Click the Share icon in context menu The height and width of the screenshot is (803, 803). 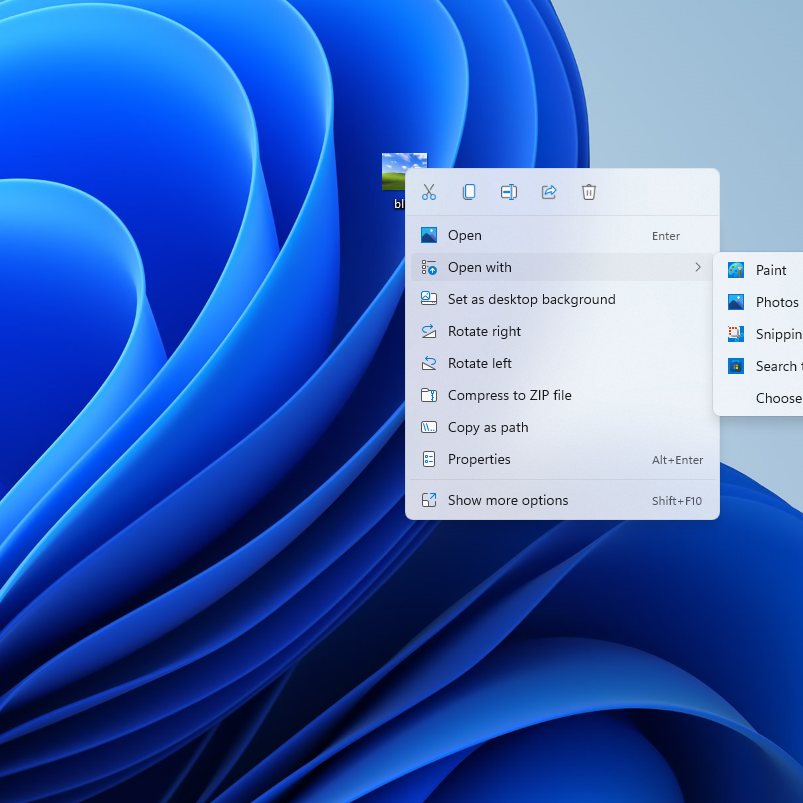pos(549,192)
